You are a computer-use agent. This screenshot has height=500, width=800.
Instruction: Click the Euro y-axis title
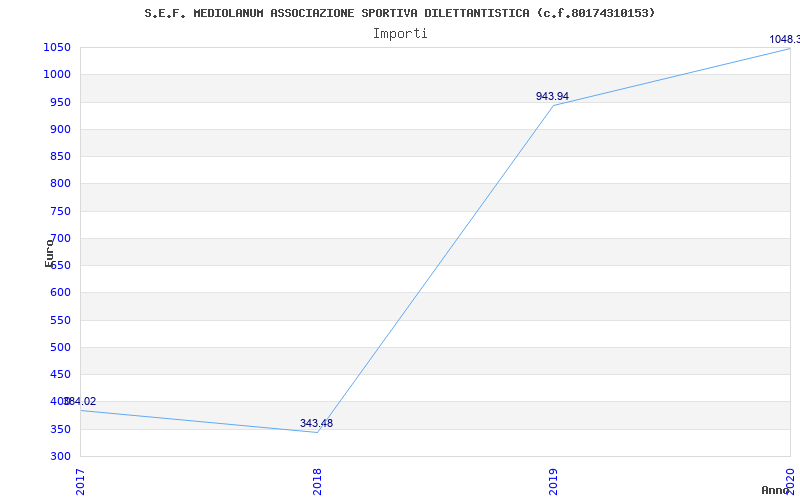[49, 253]
